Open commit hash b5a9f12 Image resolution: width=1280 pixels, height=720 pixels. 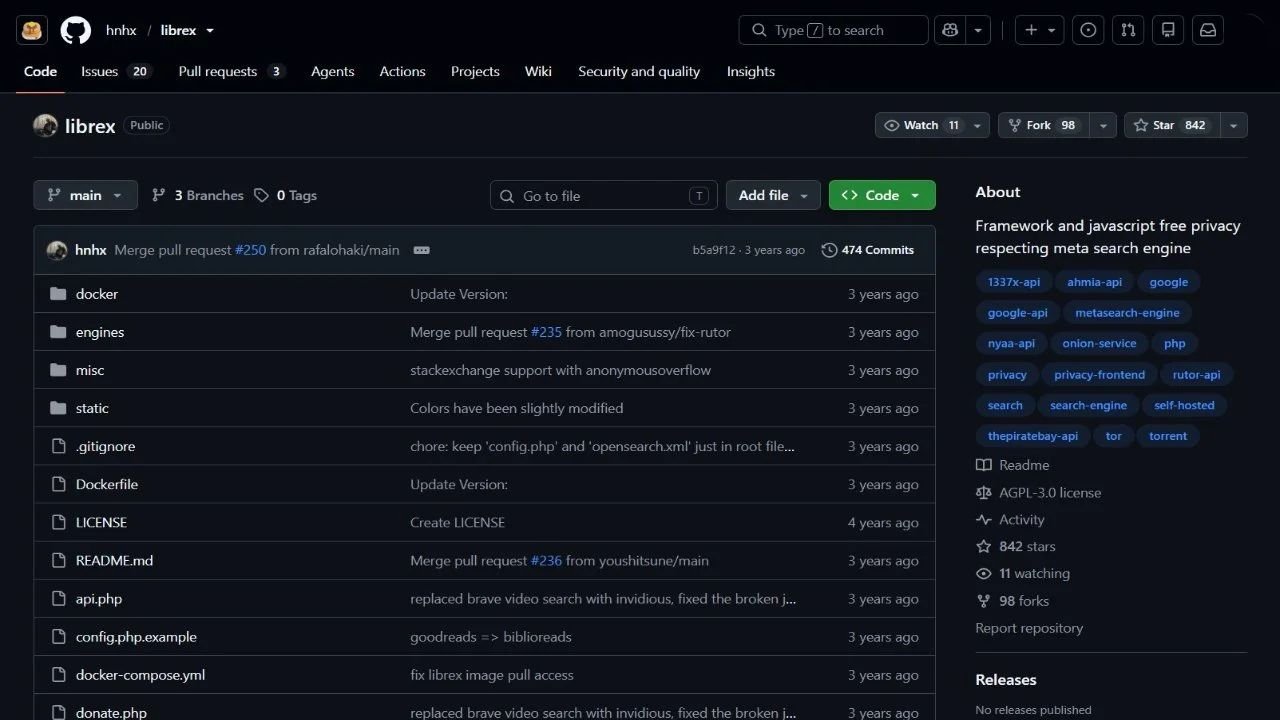click(714, 250)
